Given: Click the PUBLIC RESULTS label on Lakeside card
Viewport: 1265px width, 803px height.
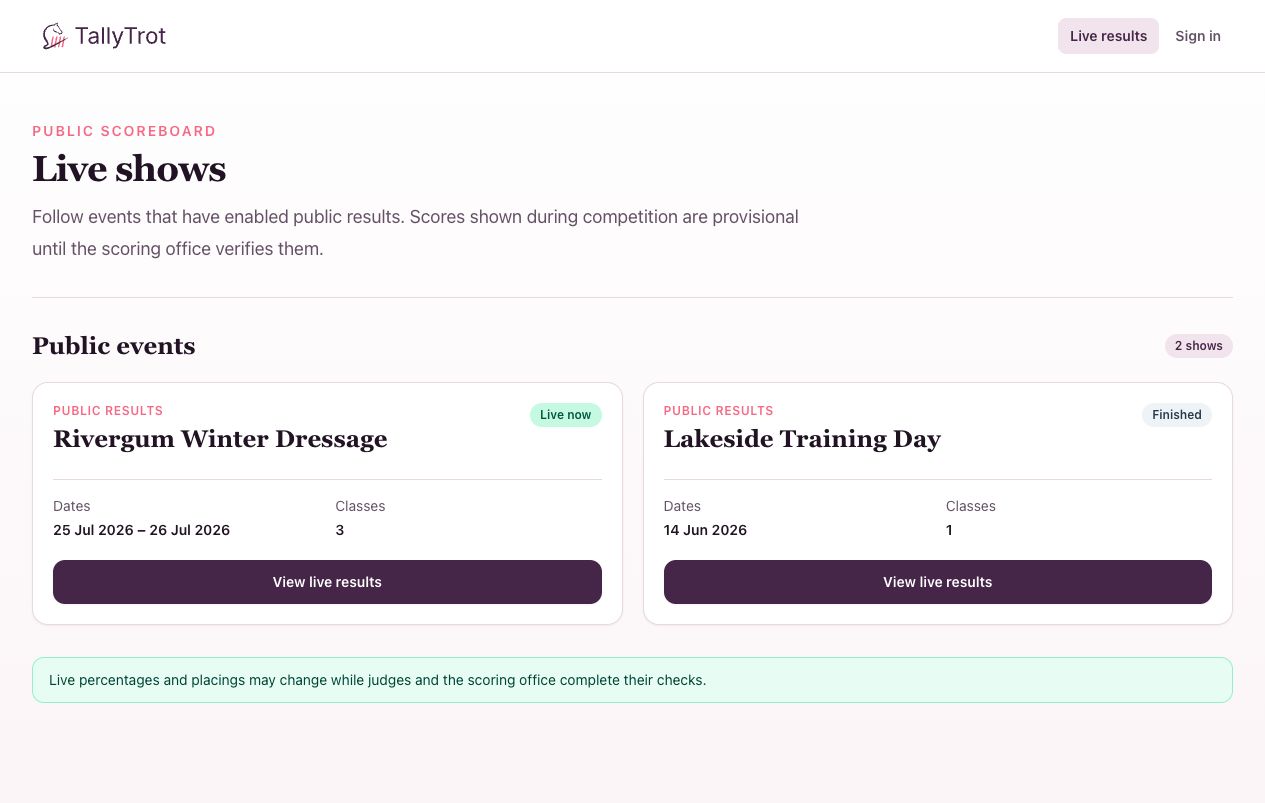Looking at the screenshot, I should coord(719,411).
